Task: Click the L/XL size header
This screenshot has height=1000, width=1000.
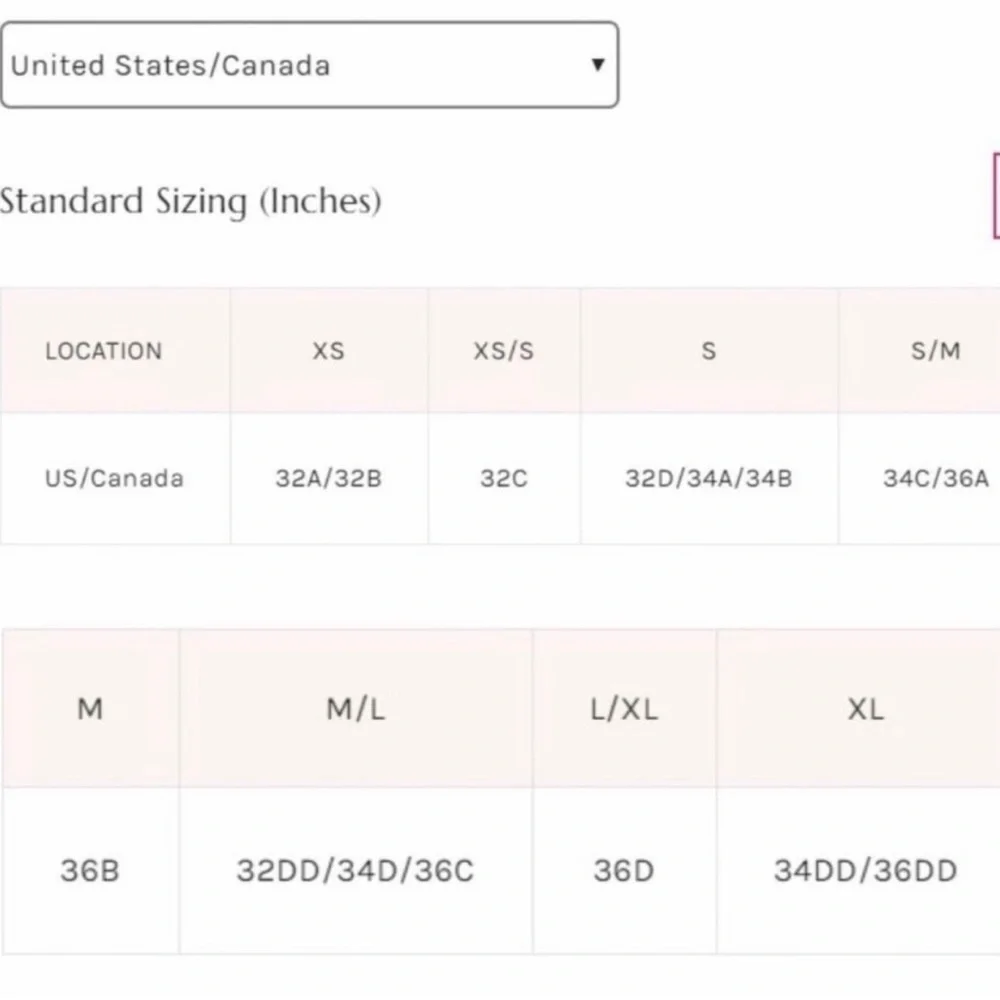Action: click(624, 709)
